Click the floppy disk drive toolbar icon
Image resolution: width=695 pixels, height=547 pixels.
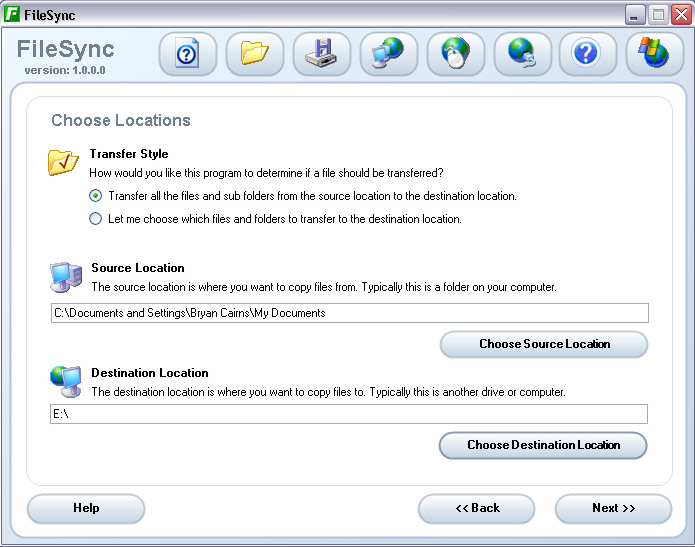pos(321,54)
